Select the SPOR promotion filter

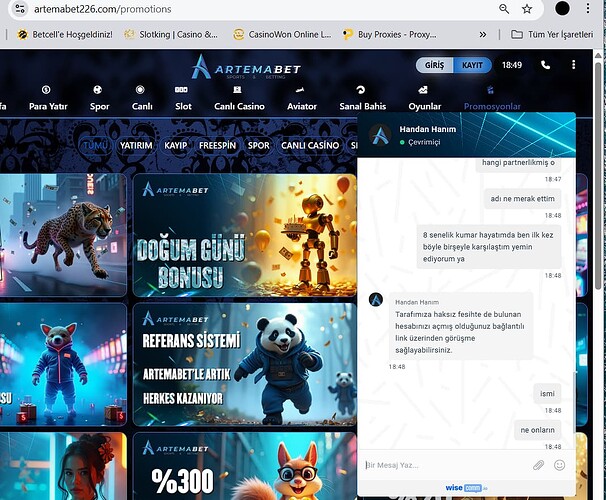tap(259, 145)
